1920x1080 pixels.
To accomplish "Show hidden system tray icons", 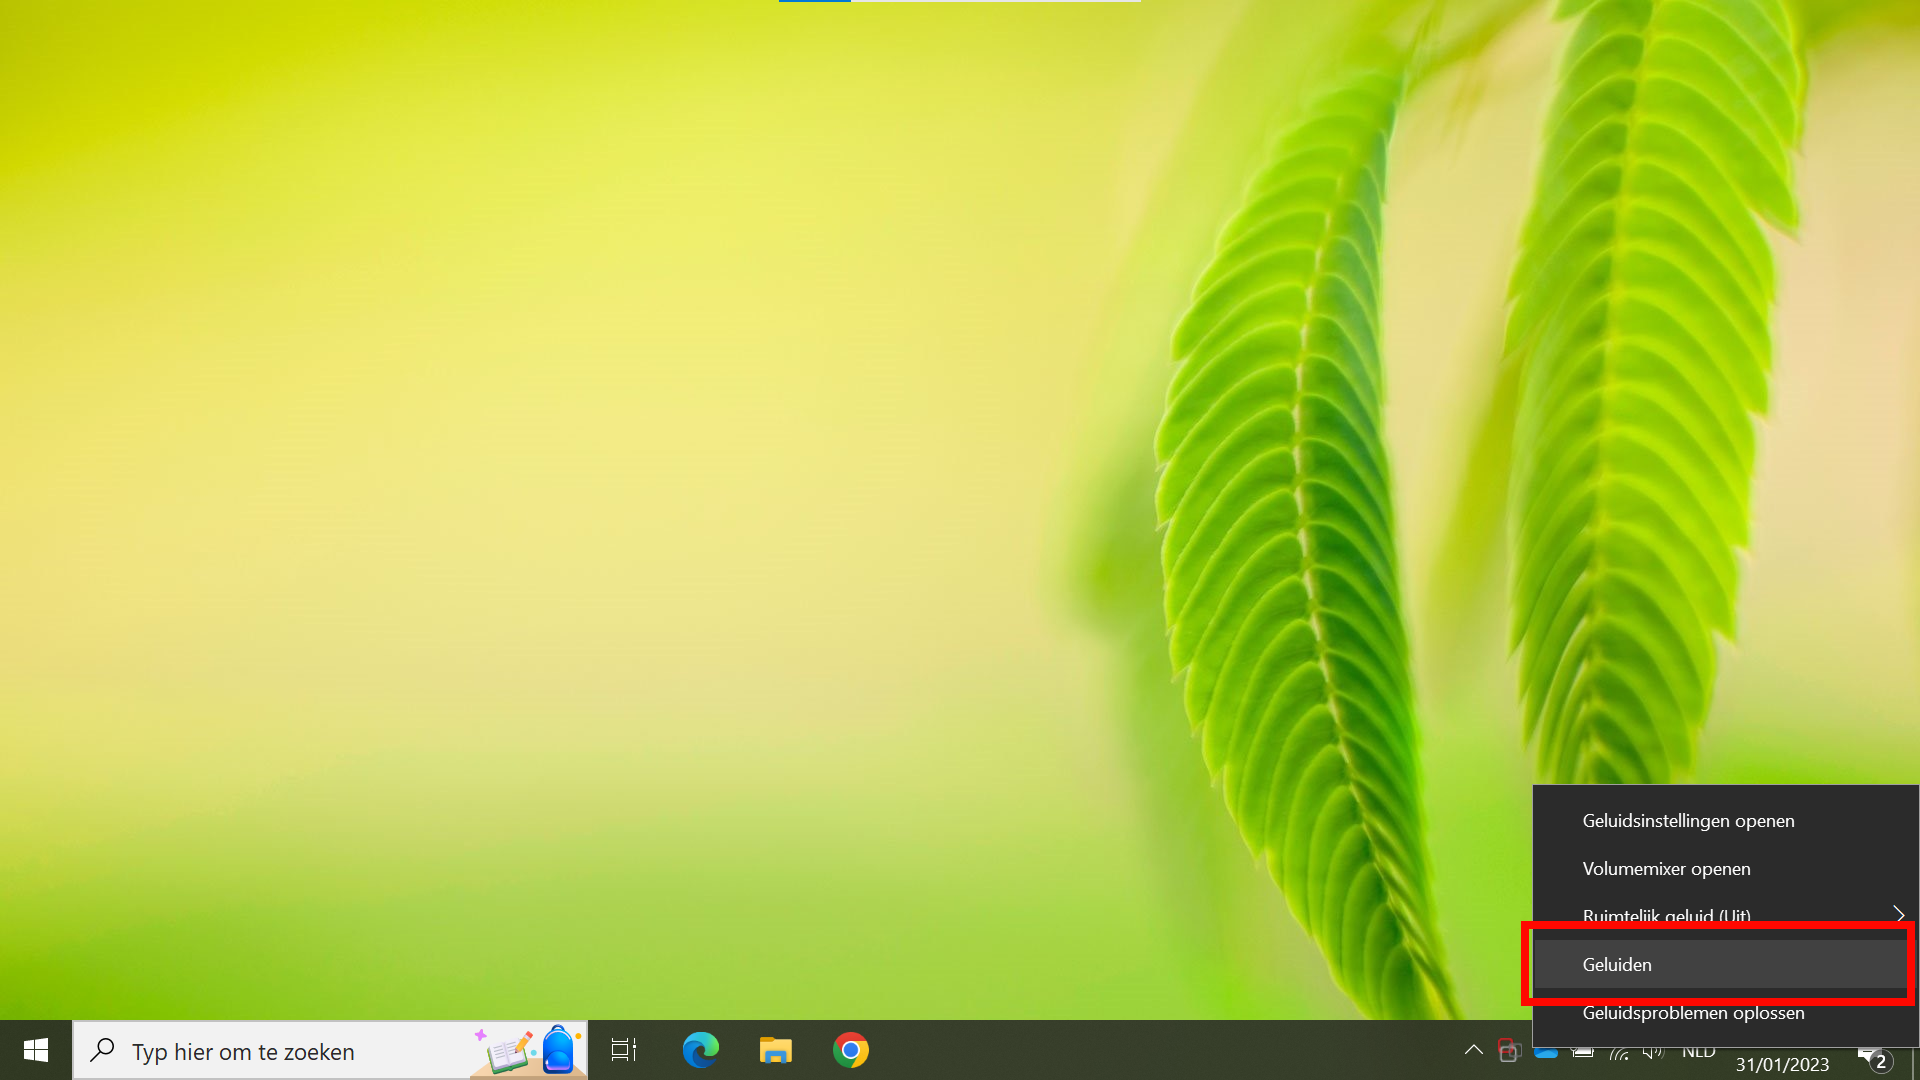I will tap(1473, 1050).
